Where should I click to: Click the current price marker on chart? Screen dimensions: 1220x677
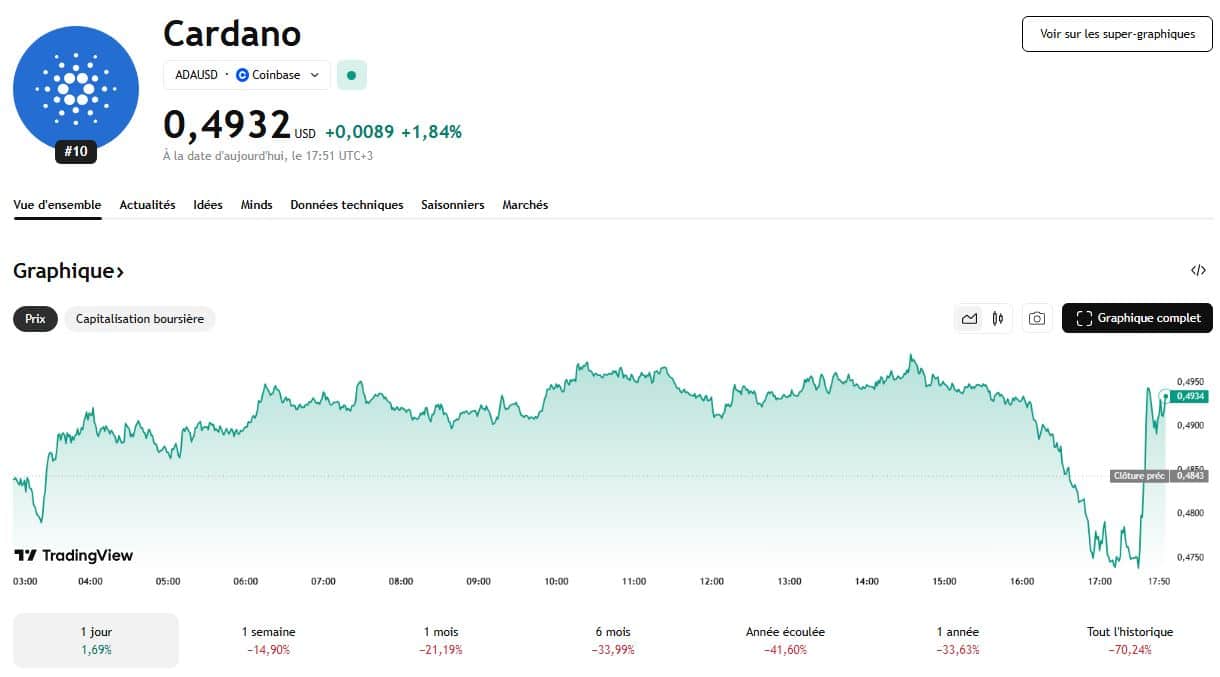[1190, 396]
